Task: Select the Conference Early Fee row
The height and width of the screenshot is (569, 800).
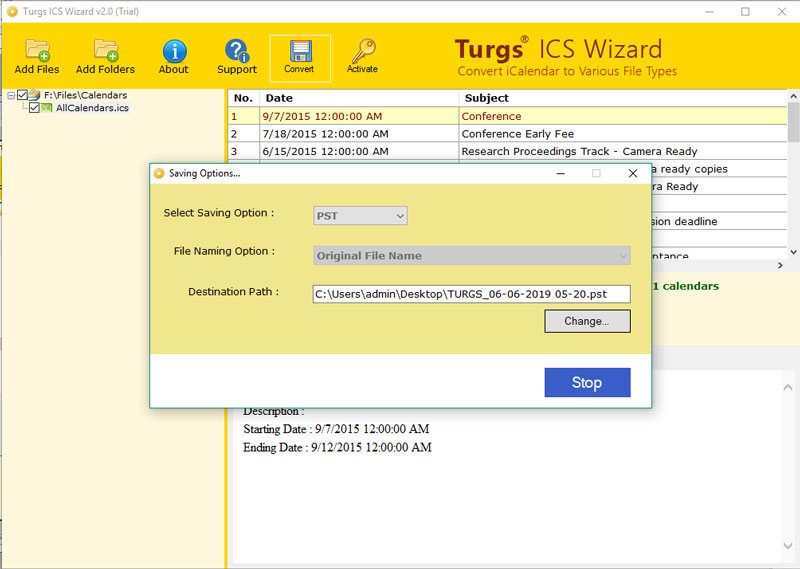Action: (517, 134)
